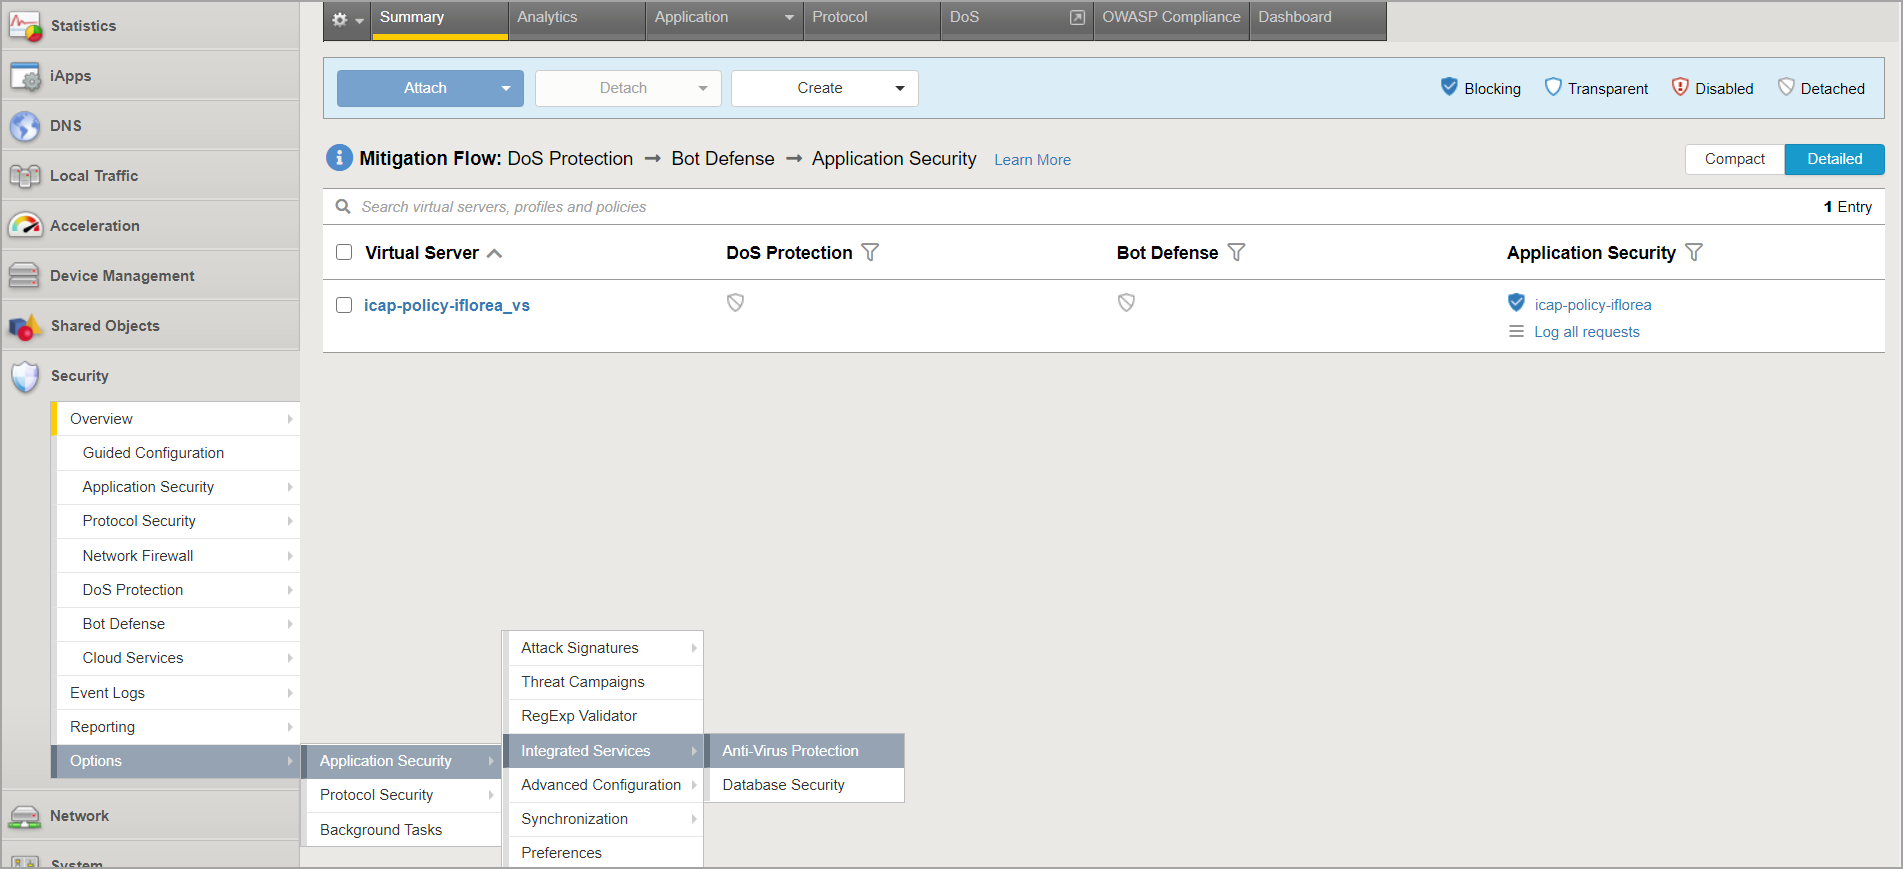Viewport: 1903px width, 869px height.
Task: Select Anti-Virus Protection menu item
Action: point(790,751)
